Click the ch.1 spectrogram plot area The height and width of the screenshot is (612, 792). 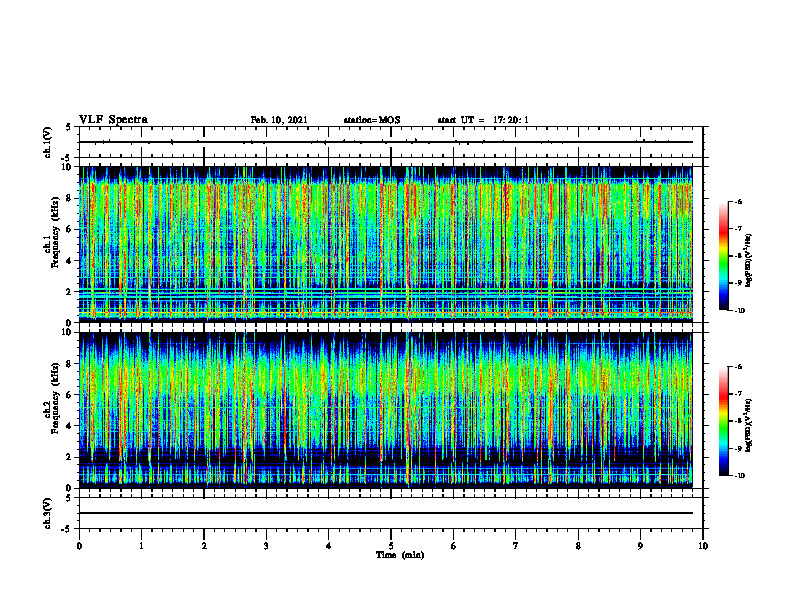click(386, 244)
